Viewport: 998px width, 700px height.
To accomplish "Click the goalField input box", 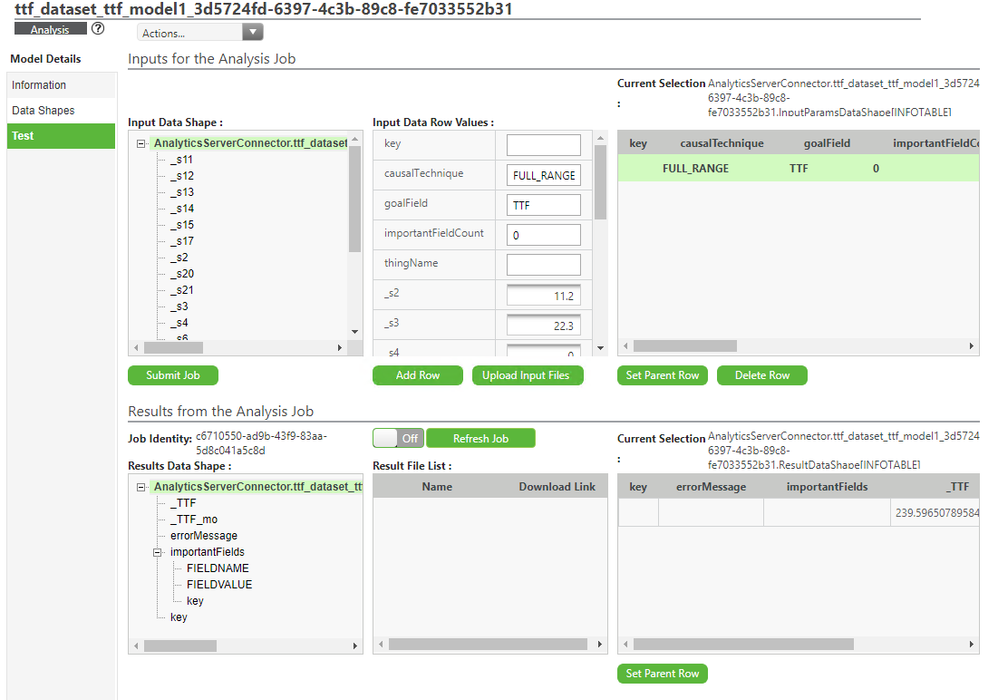I will pyautogui.click(x=543, y=205).
